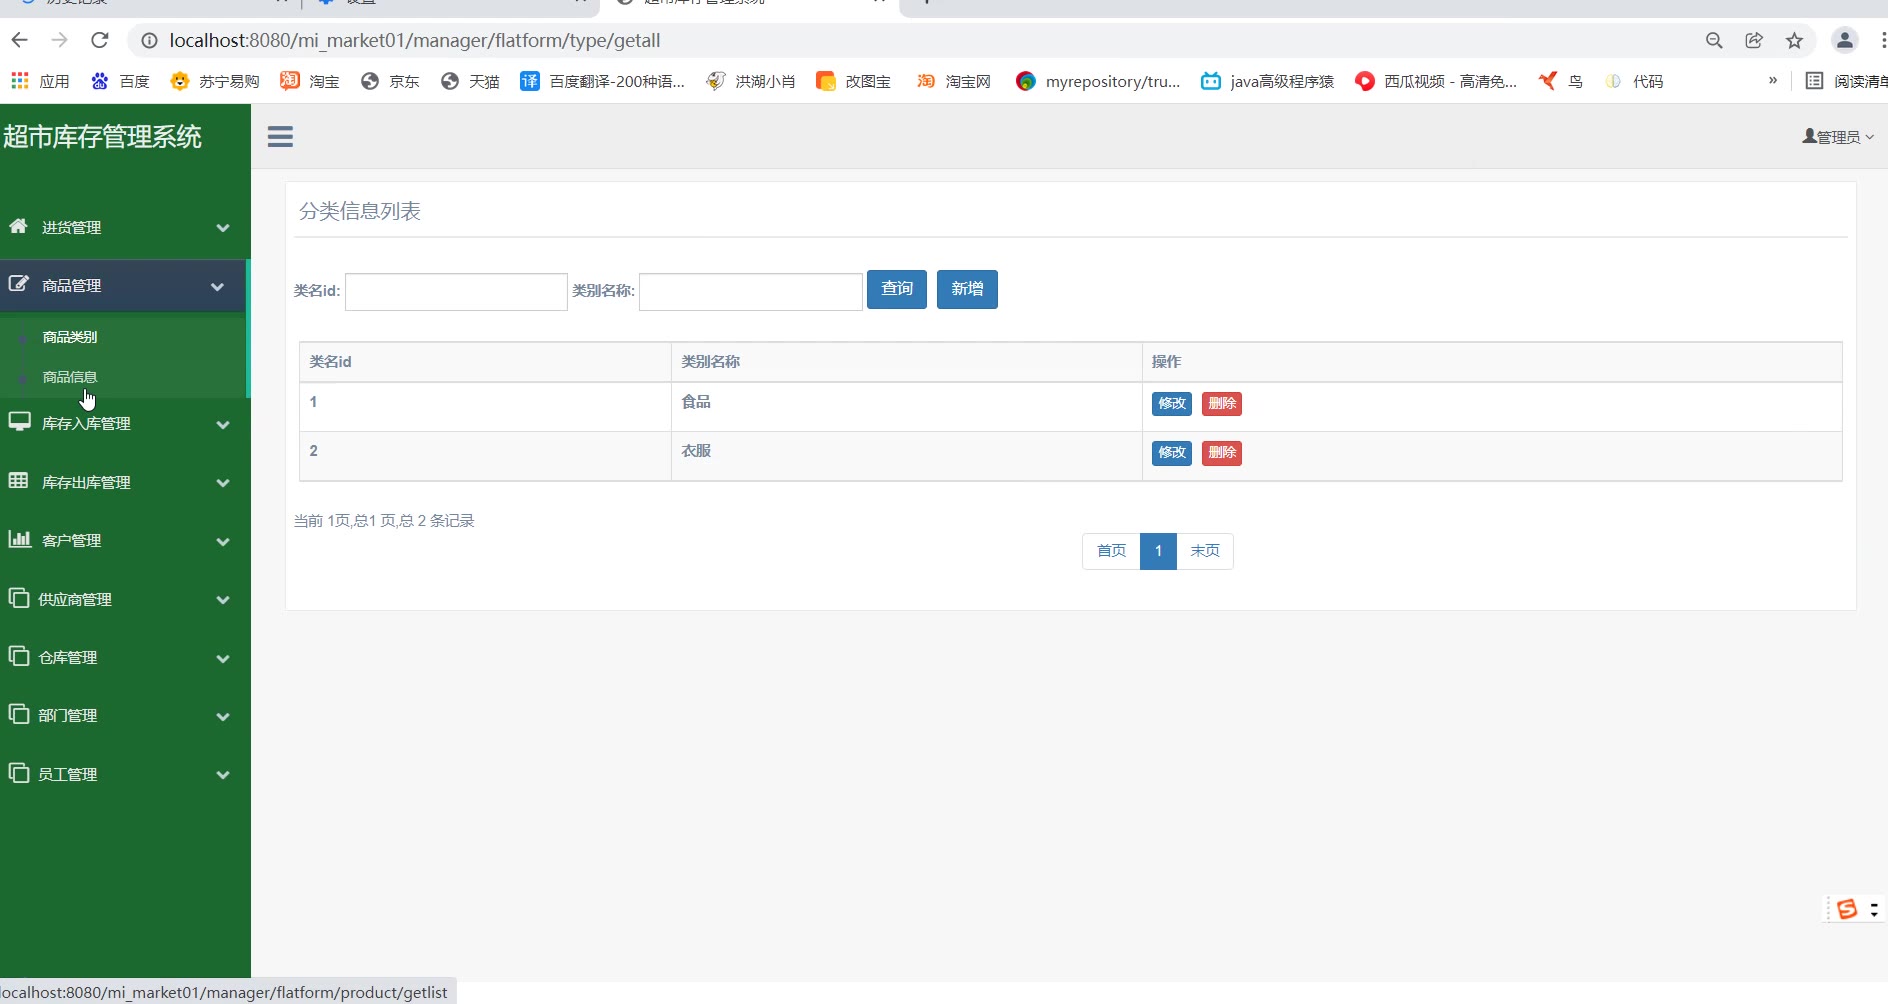Click the share page icon
This screenshot has height=1004, width=1888.
[x=1754, y=41]
